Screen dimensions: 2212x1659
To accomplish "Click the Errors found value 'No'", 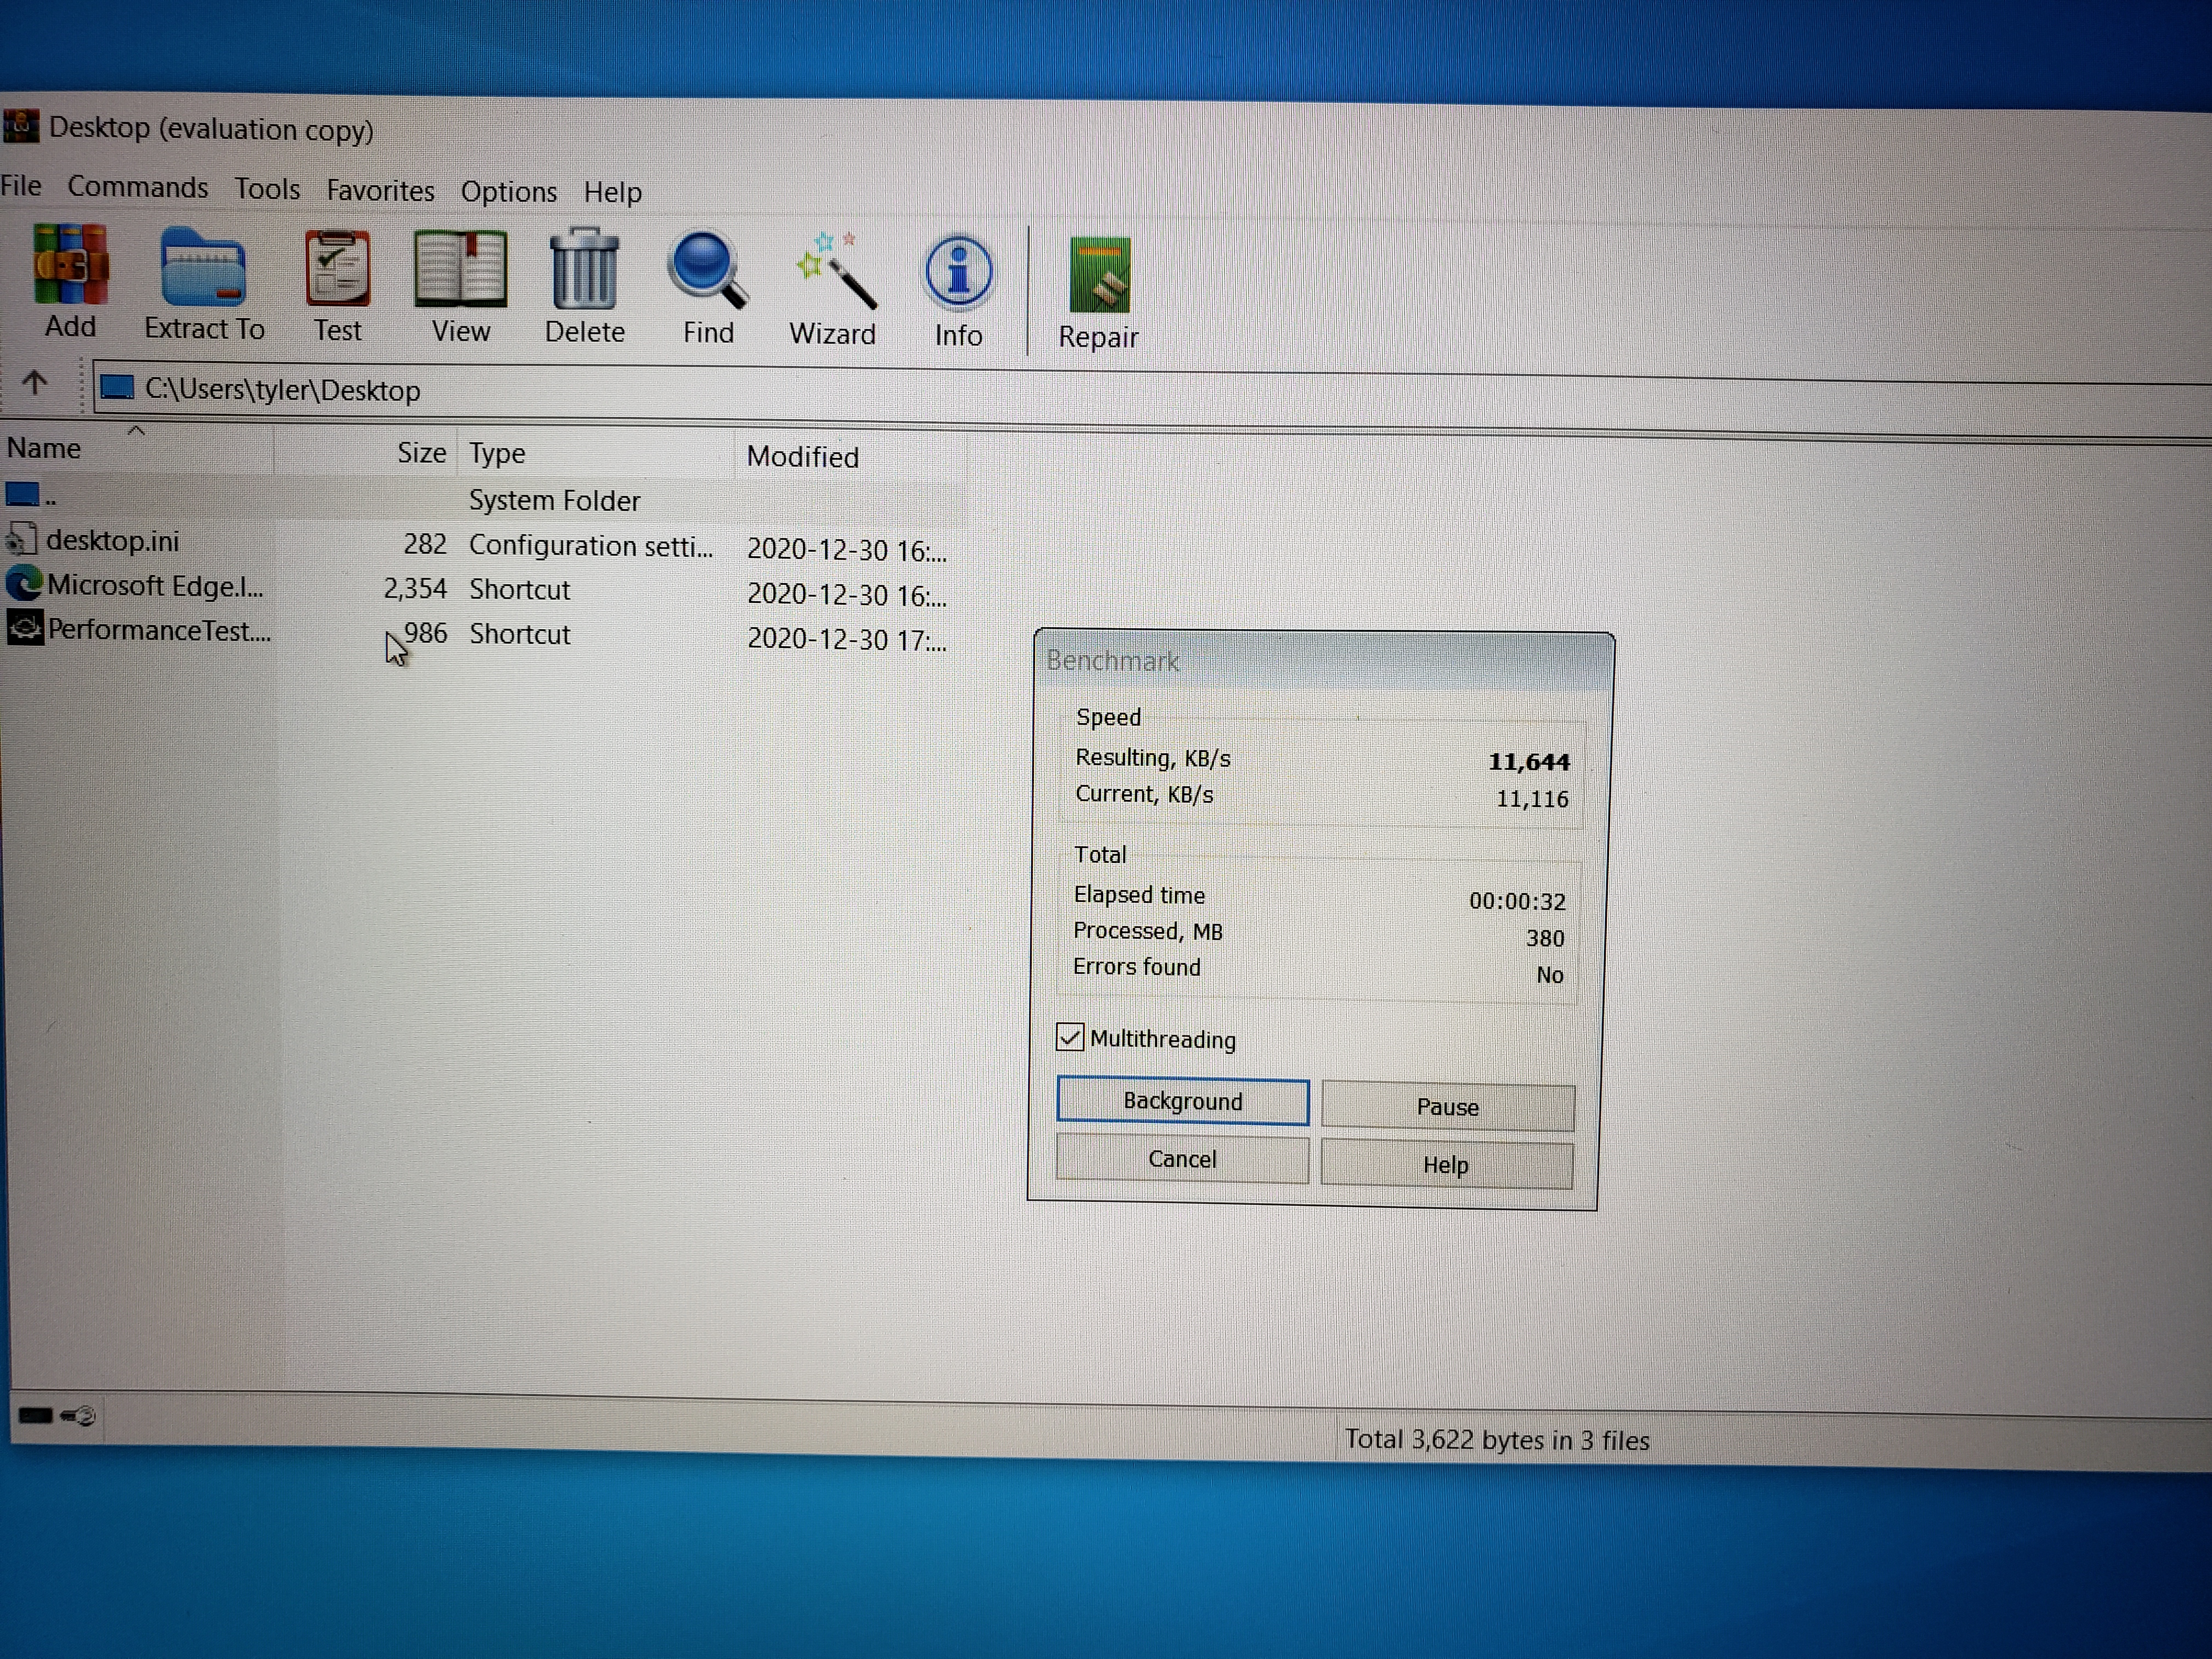I will tap(1550, 975).
